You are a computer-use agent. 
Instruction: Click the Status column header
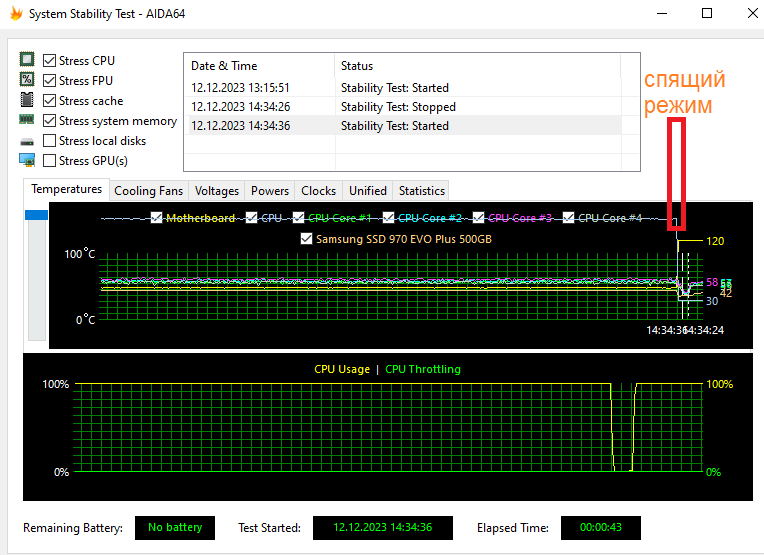pyautogui.click(x=478, y=66)
